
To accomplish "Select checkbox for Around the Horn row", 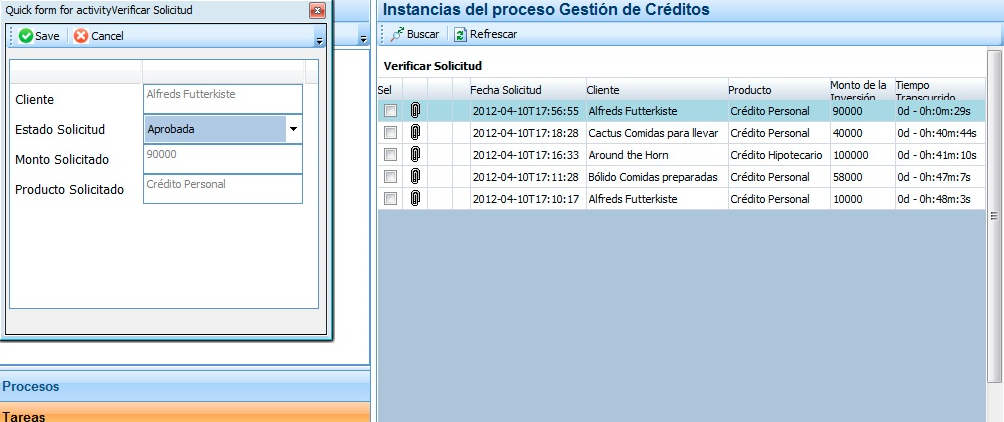I will point(390,155).
